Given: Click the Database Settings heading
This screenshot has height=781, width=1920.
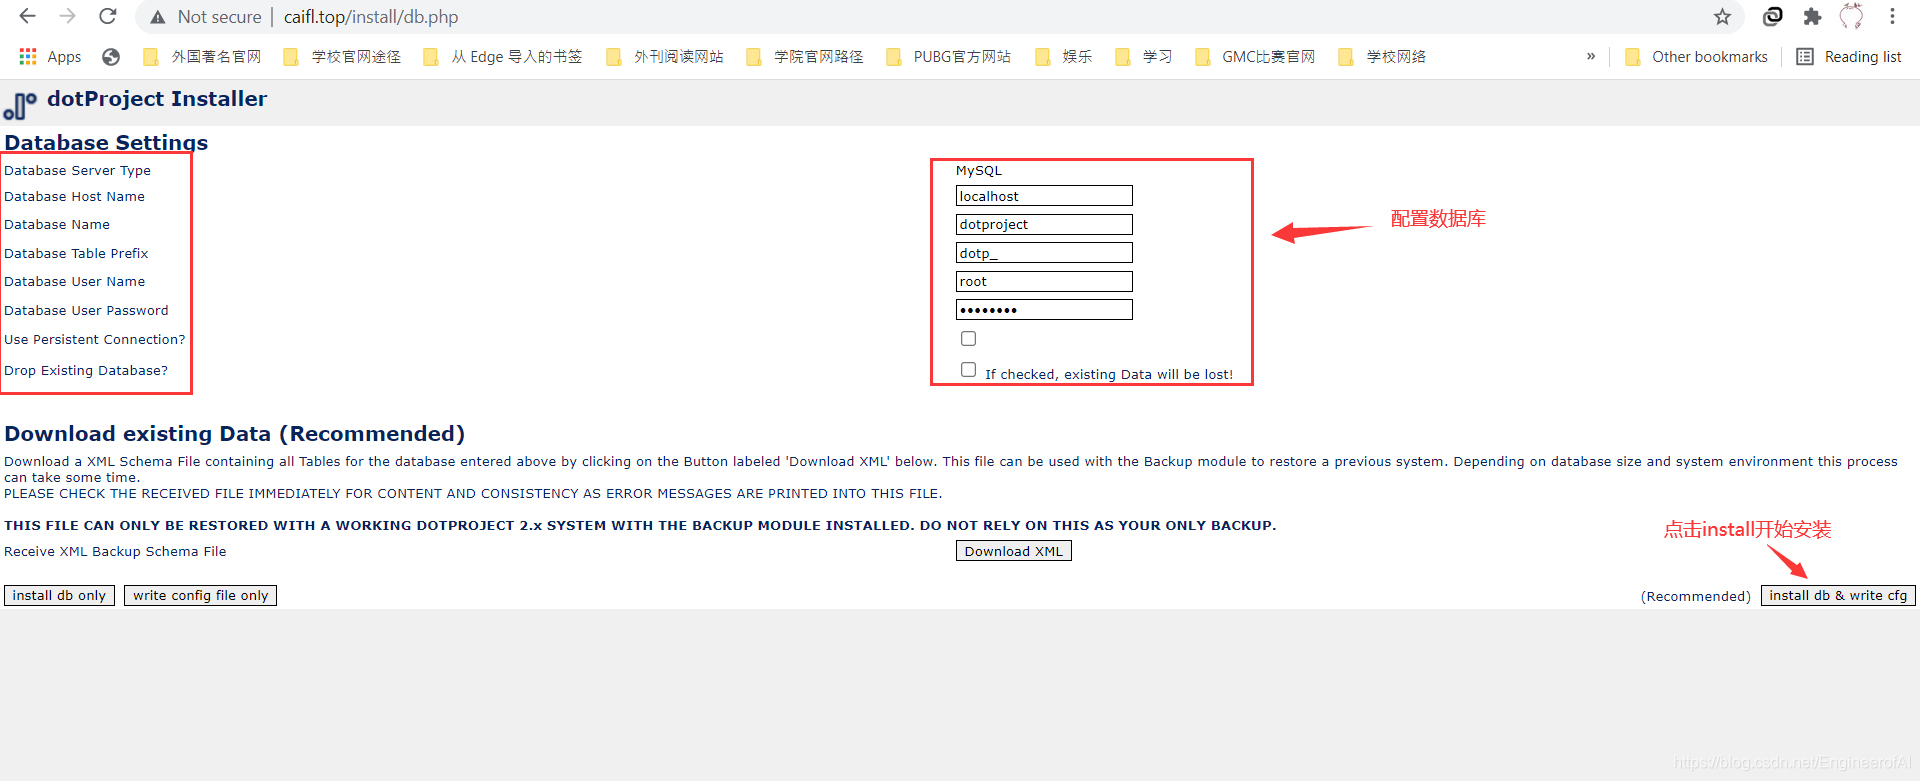Looking at the screenshot, I should 106,142.
